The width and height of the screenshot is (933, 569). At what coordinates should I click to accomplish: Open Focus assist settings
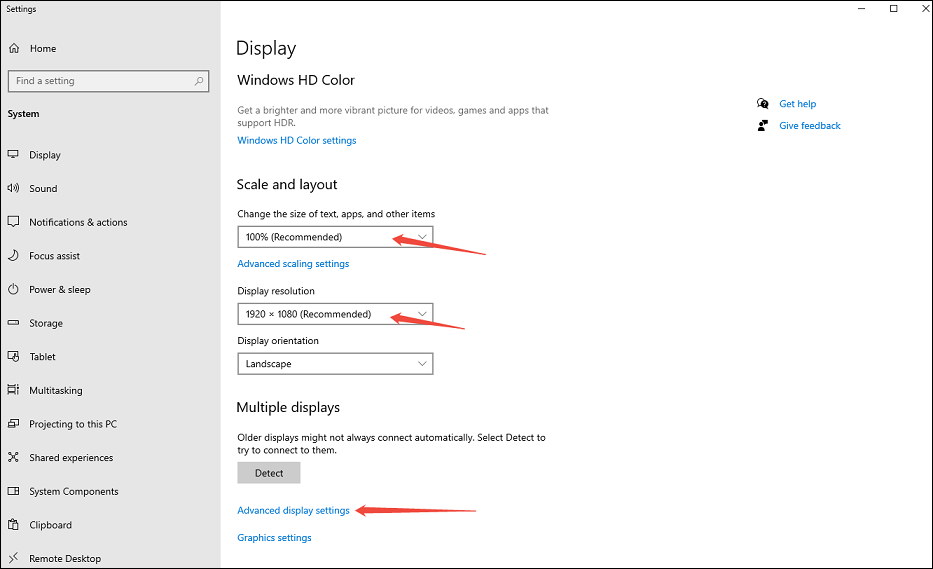(x=54, y=256)
